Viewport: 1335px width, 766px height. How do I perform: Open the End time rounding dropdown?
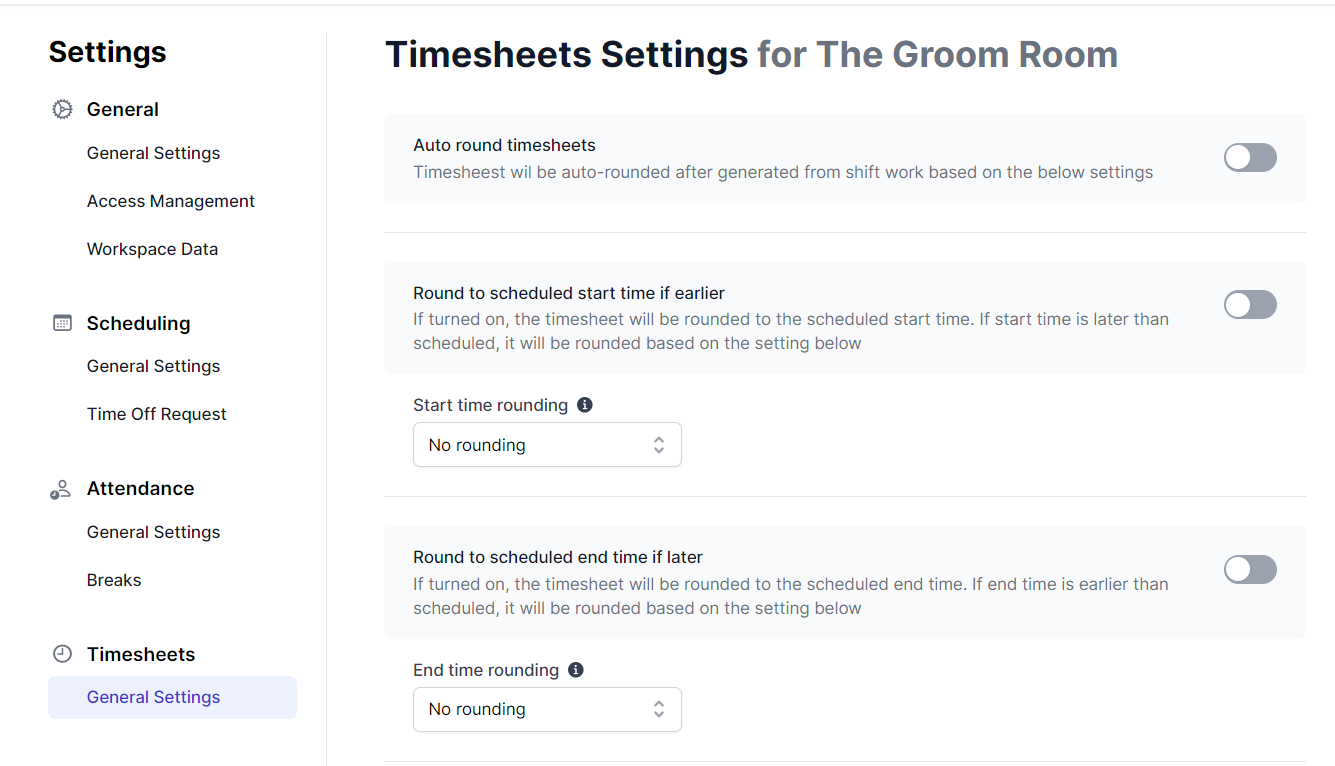click(x=547, y=708)
